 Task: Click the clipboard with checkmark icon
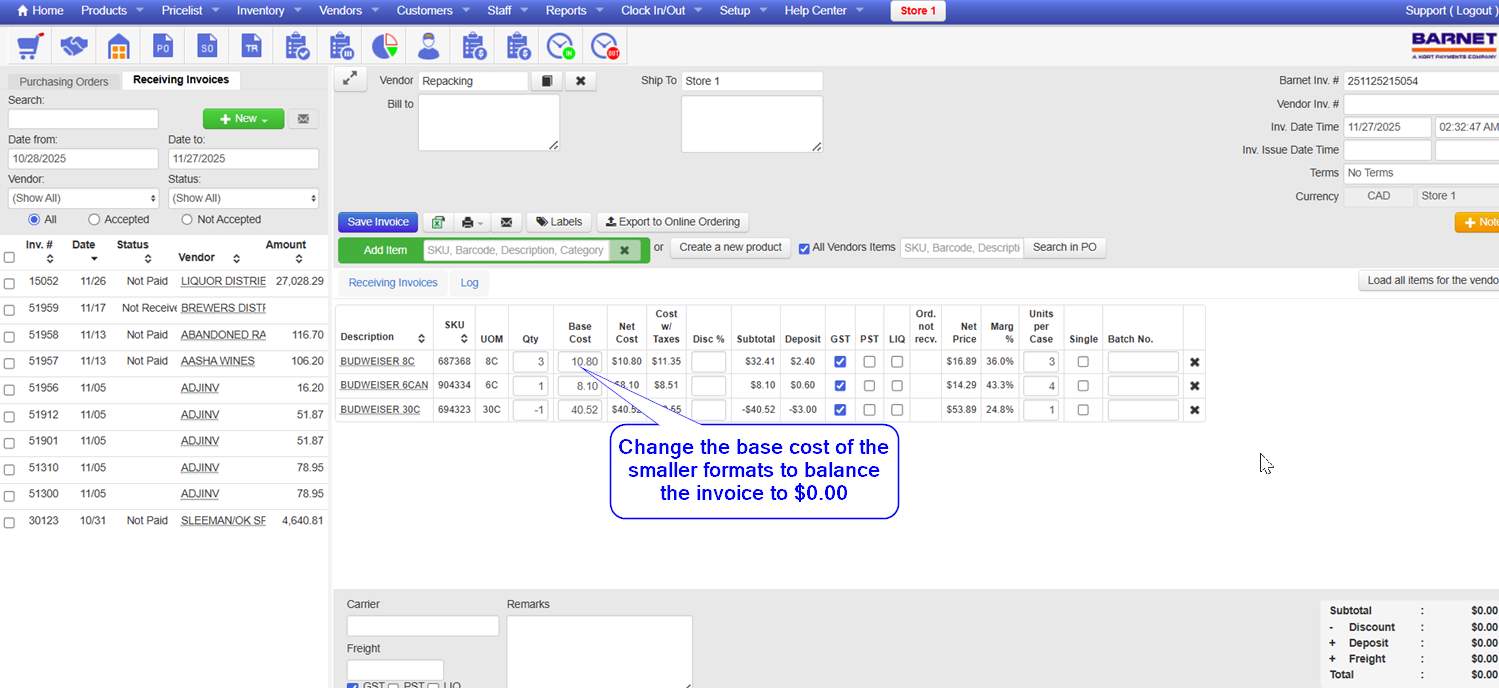click(x=297, y=46)
